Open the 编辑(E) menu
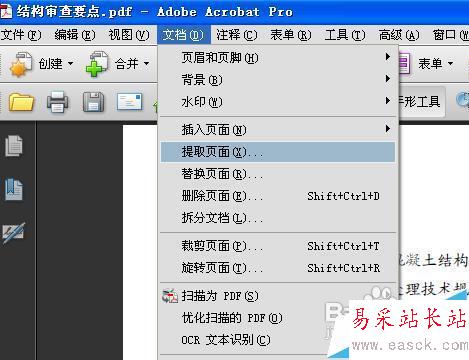Screen dimensions: 469x360 pyautogui.click(x=75, y=35)
